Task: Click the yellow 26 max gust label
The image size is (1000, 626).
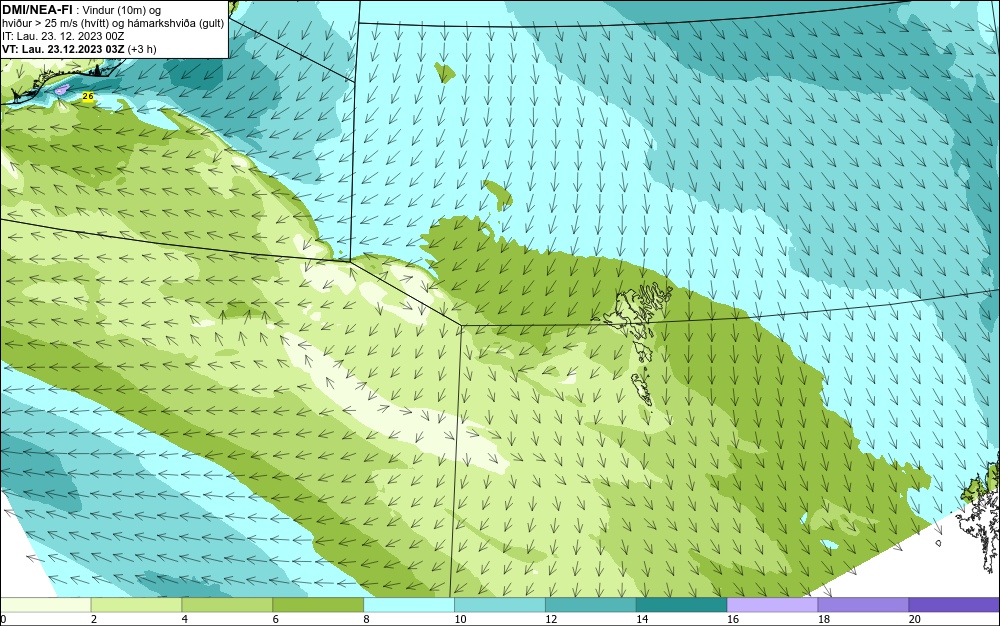Action: (89, 96)
